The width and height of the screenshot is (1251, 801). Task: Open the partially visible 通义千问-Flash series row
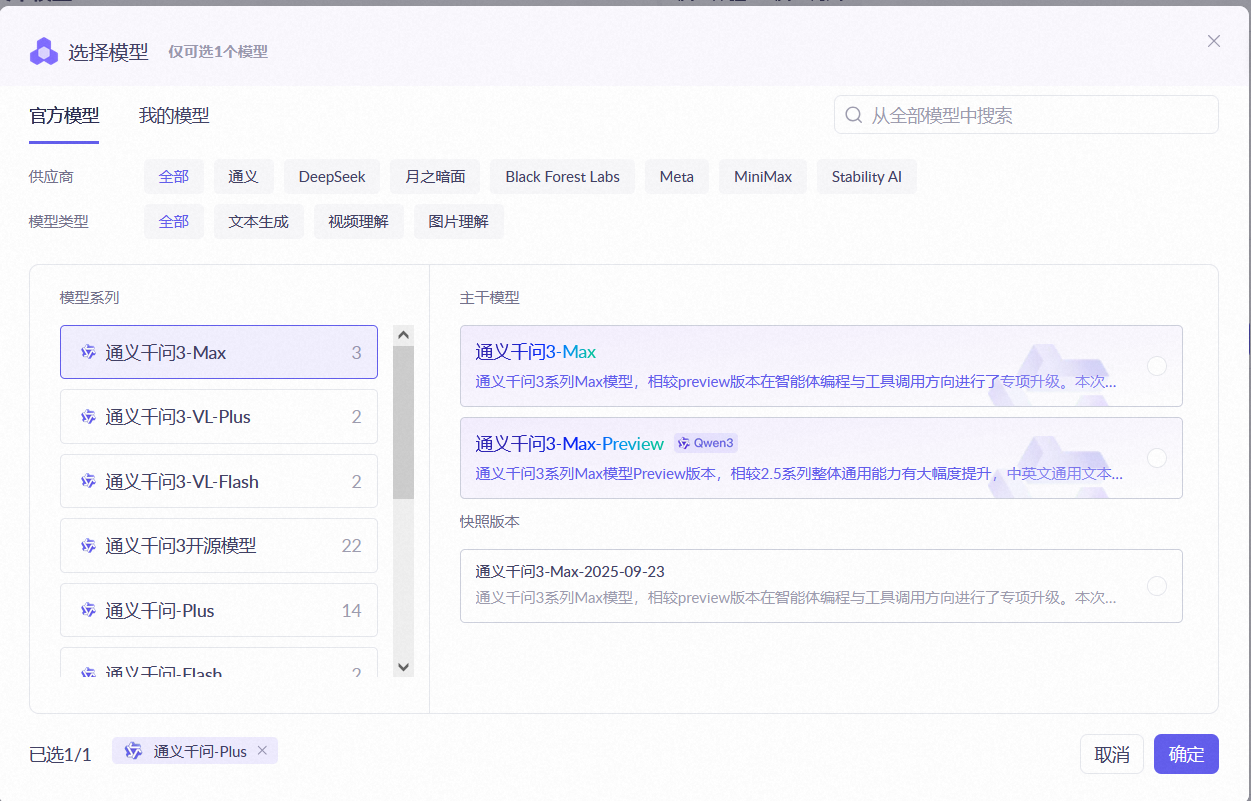click(219, 663)
